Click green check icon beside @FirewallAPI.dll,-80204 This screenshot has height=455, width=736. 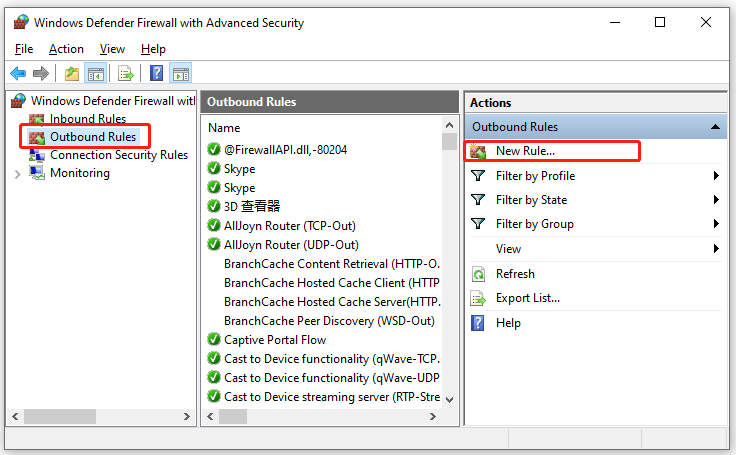214,149
